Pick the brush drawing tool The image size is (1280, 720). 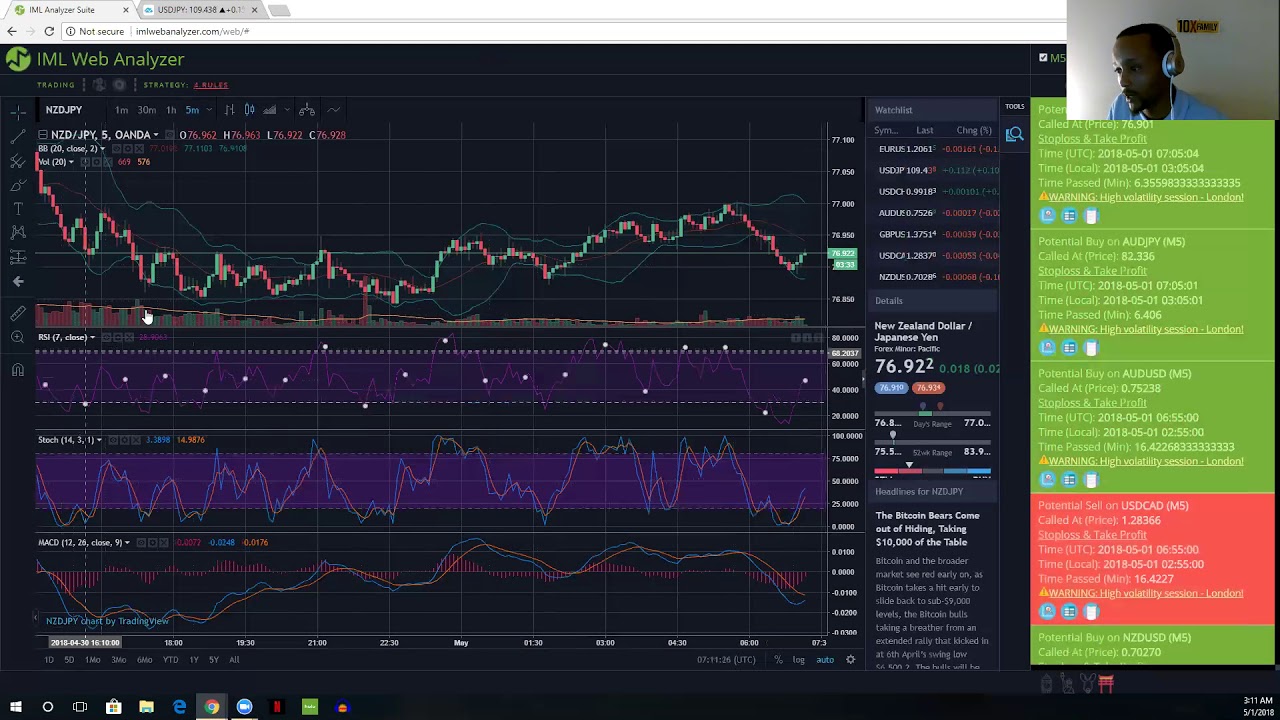[x=18, y=185]
